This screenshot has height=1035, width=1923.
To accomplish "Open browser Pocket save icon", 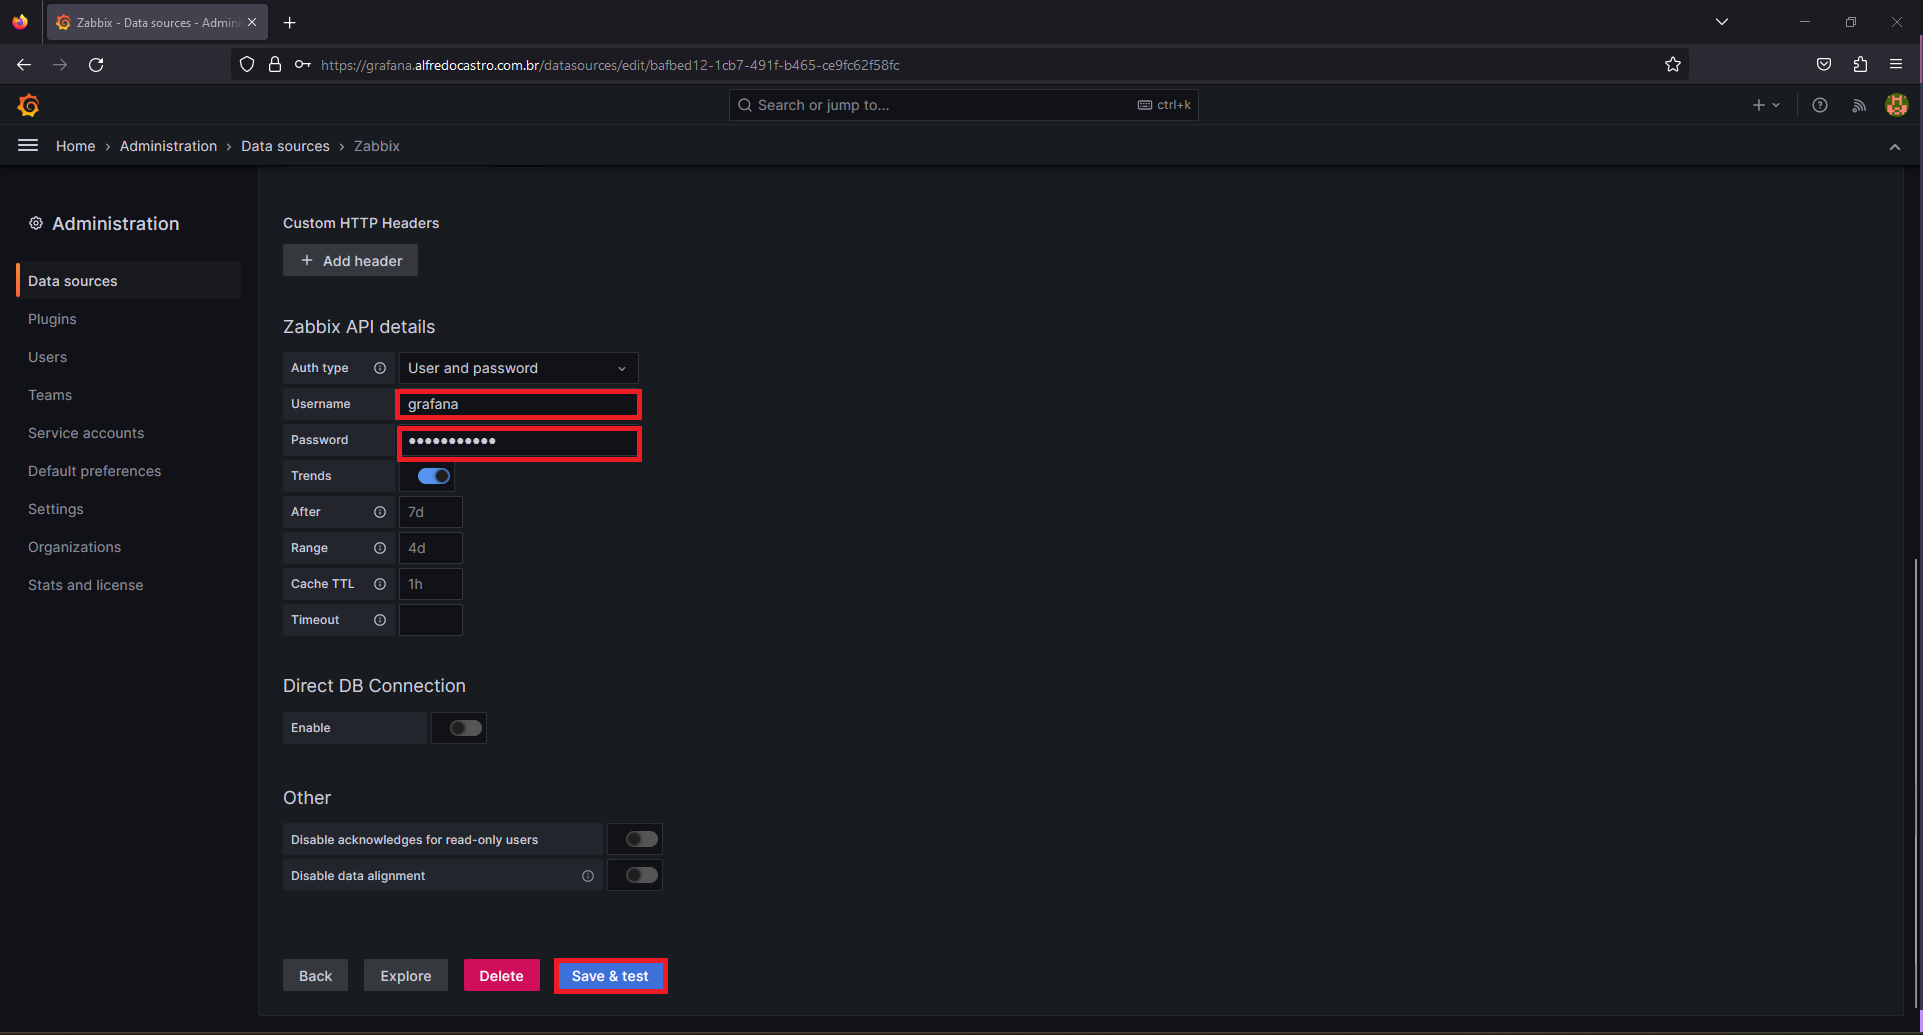I will (1824, 65).
